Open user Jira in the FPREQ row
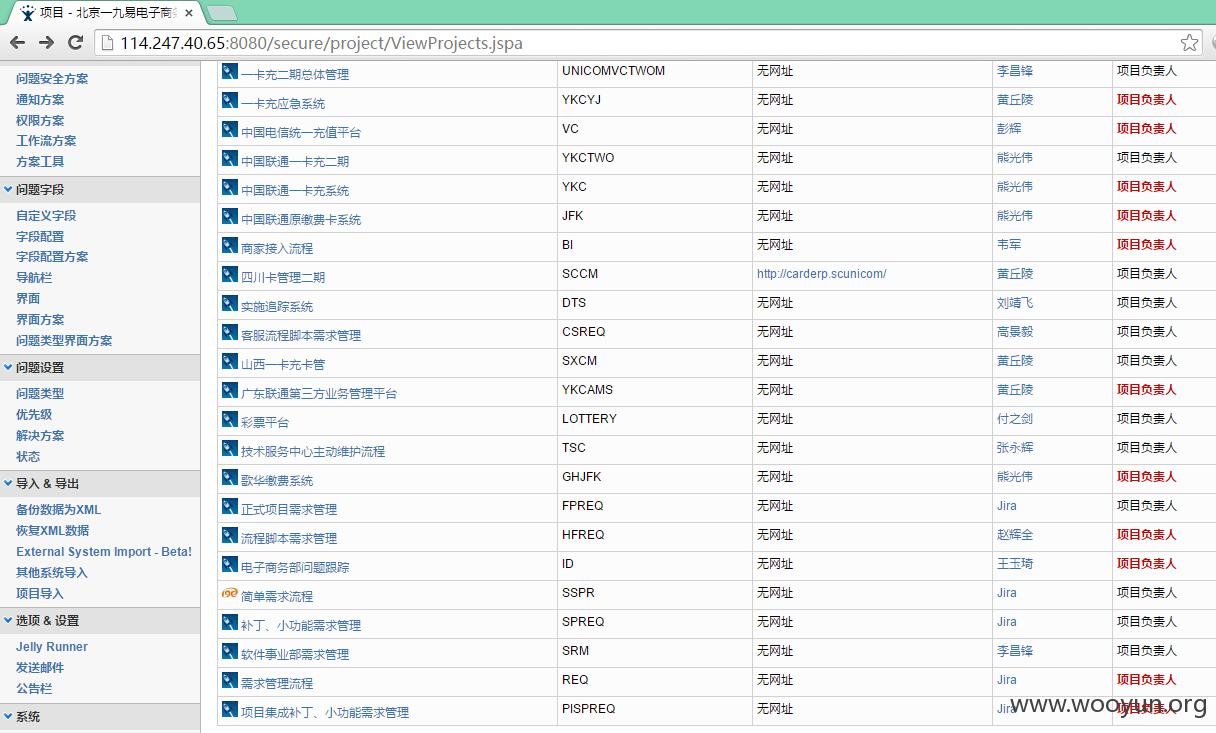This screenshot has width=1216, height=733. pyautogui.click(x=1007, y=506)
